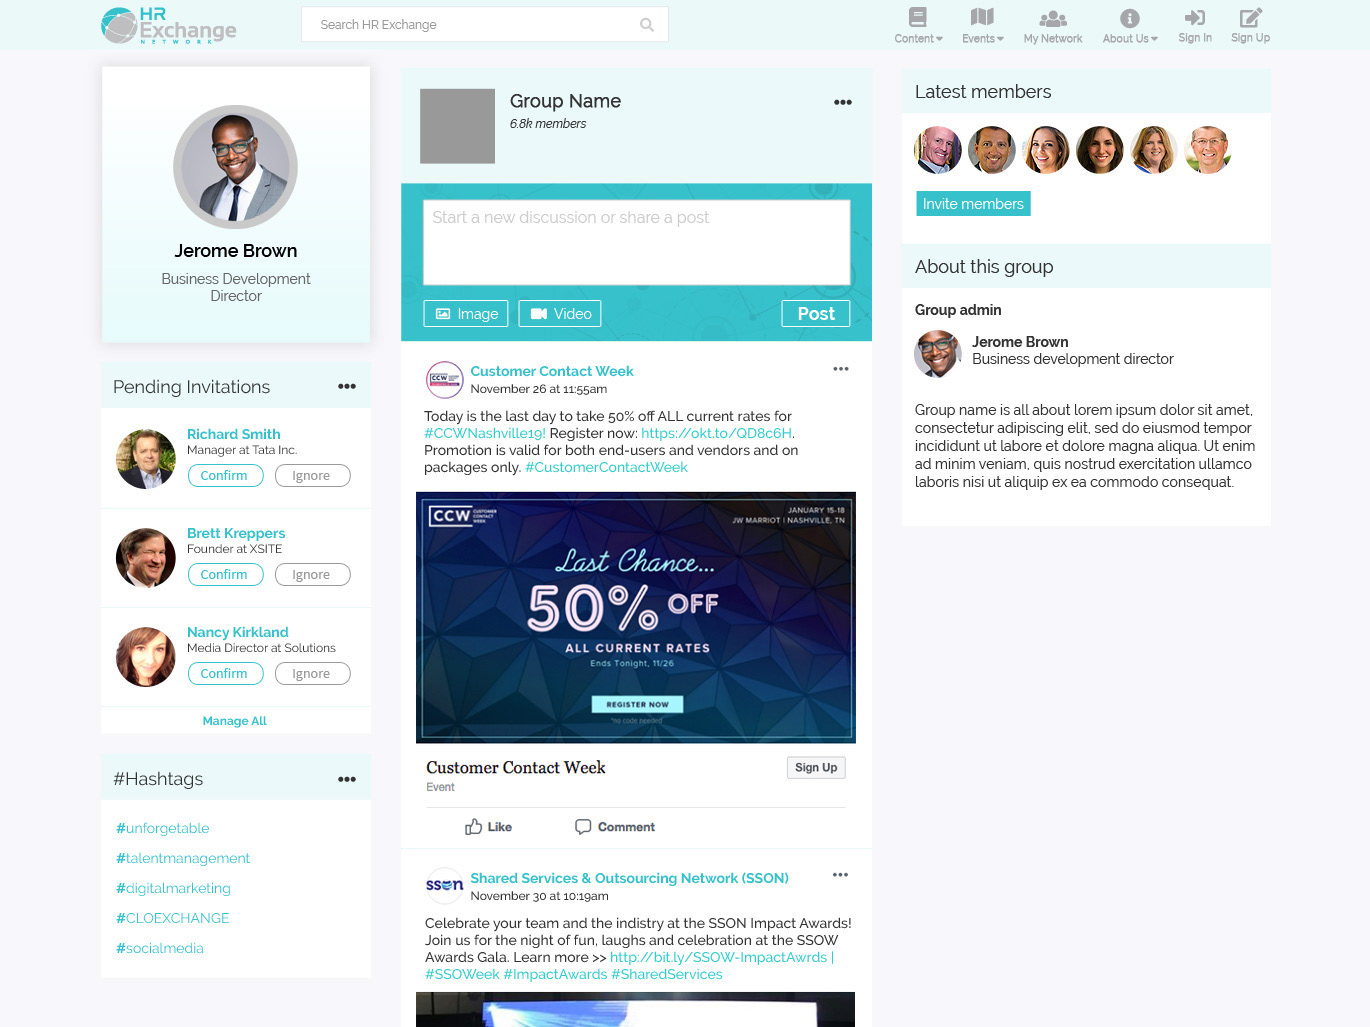This screenshot has width=1370, height=1027.
Task: Select the #digitalmarketing hashtag
Action: pyautogui.click(x=173, y=888)
